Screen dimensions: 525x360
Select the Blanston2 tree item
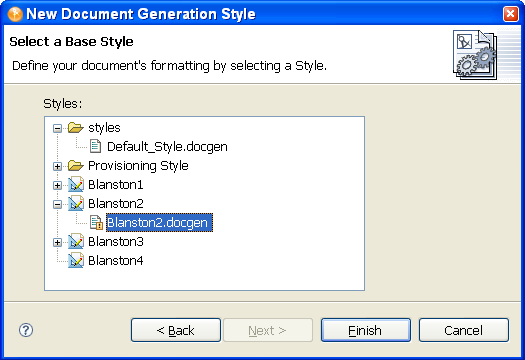[x=116, y=204]
